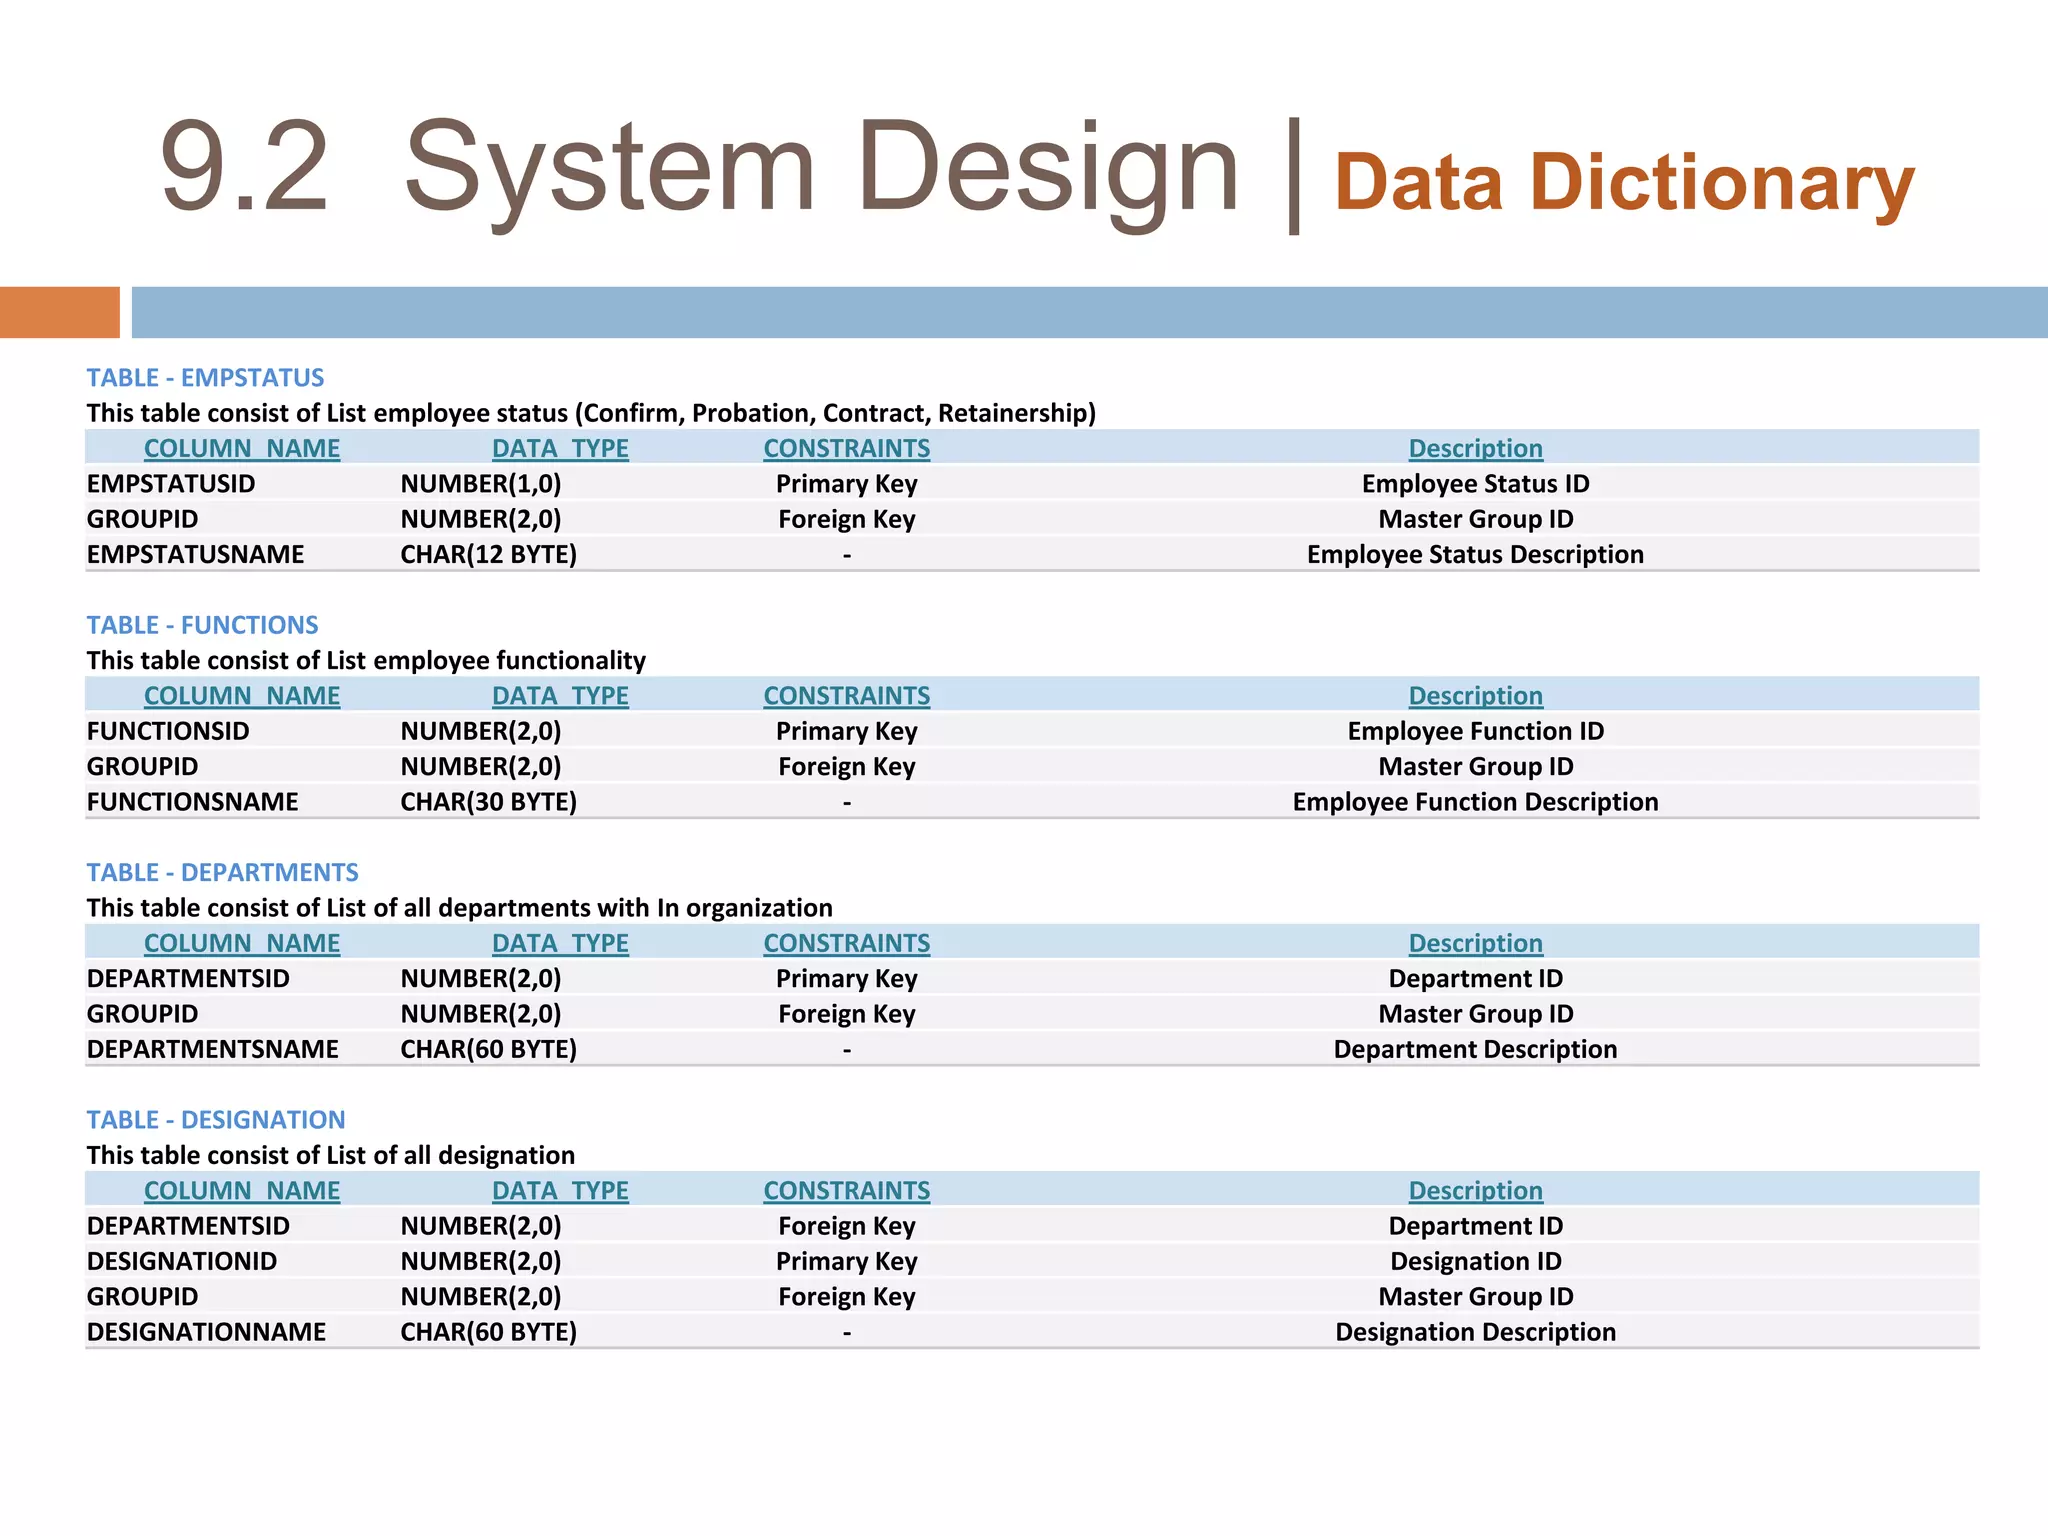Click the "CHAR(12 BYTE)" cell
This screenshot has height=1536, width=2048.
[489, 554]
